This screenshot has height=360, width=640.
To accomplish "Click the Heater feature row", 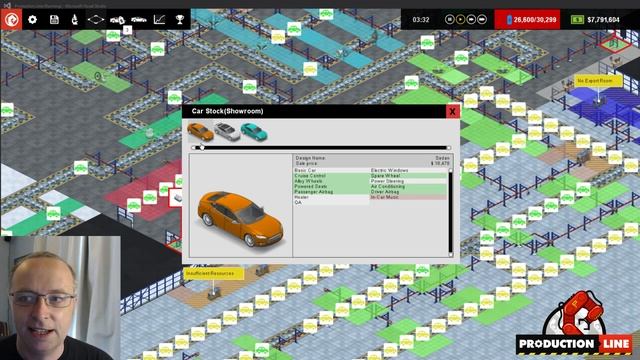I will click(x=331, y=197).
